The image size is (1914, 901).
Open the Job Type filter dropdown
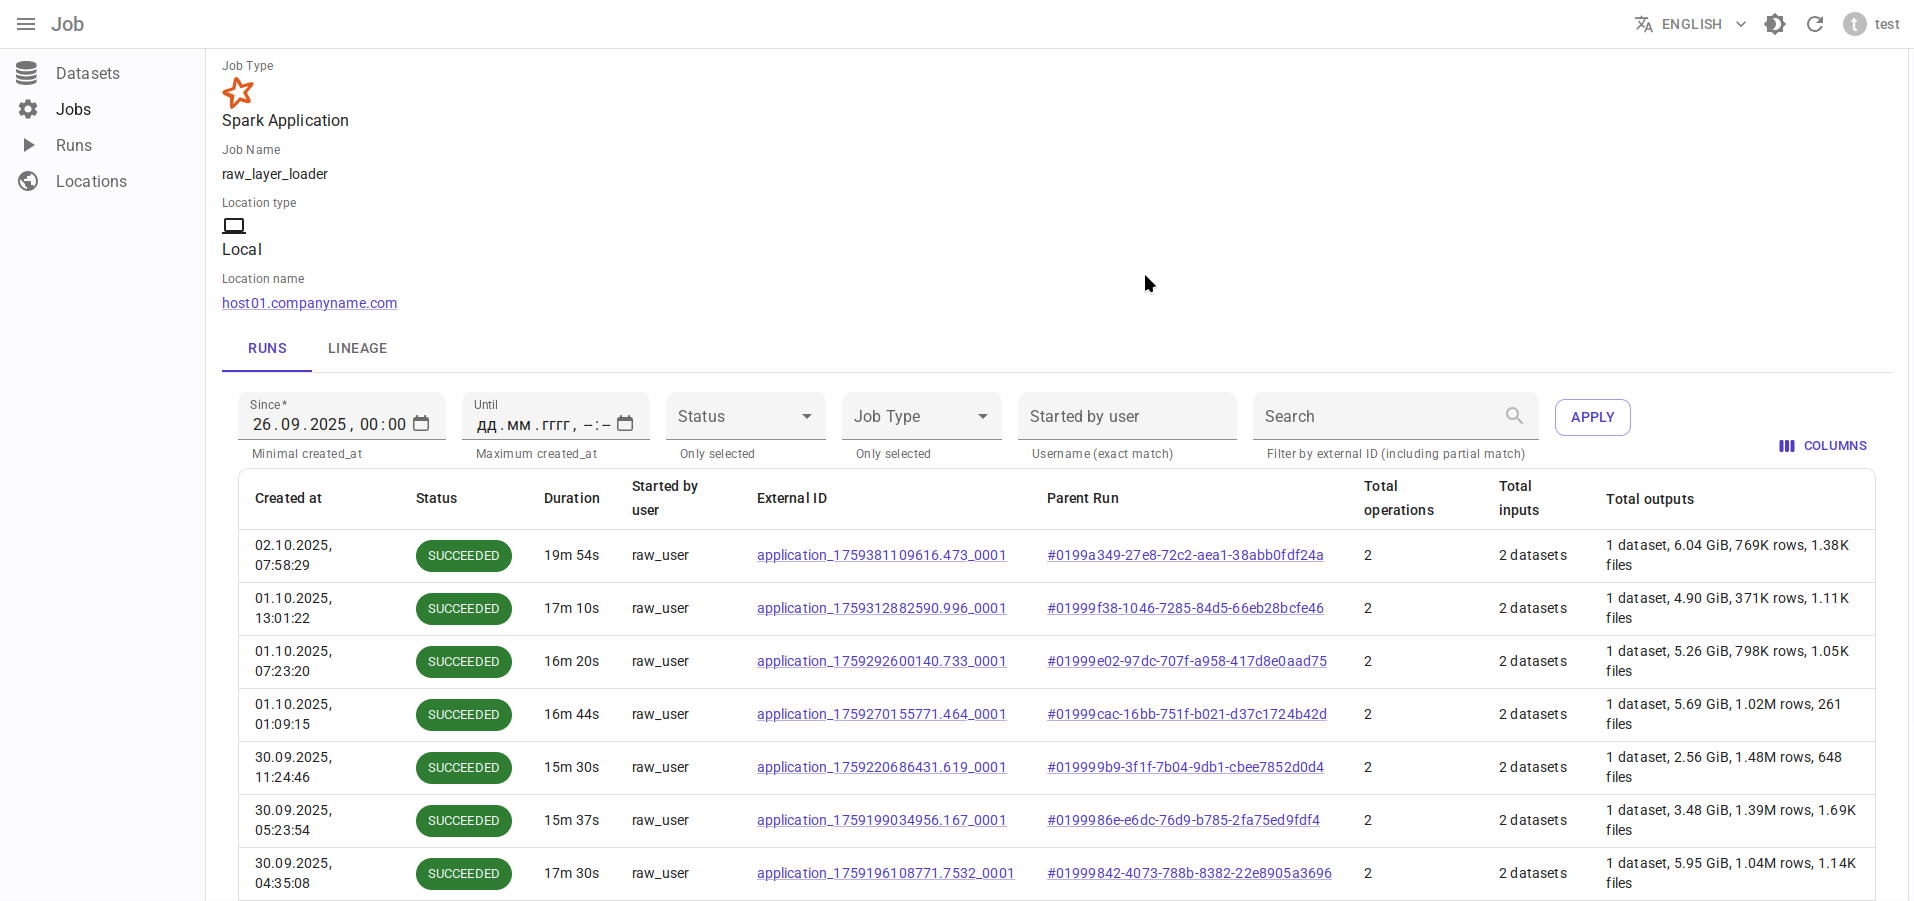tap(922, 416)
